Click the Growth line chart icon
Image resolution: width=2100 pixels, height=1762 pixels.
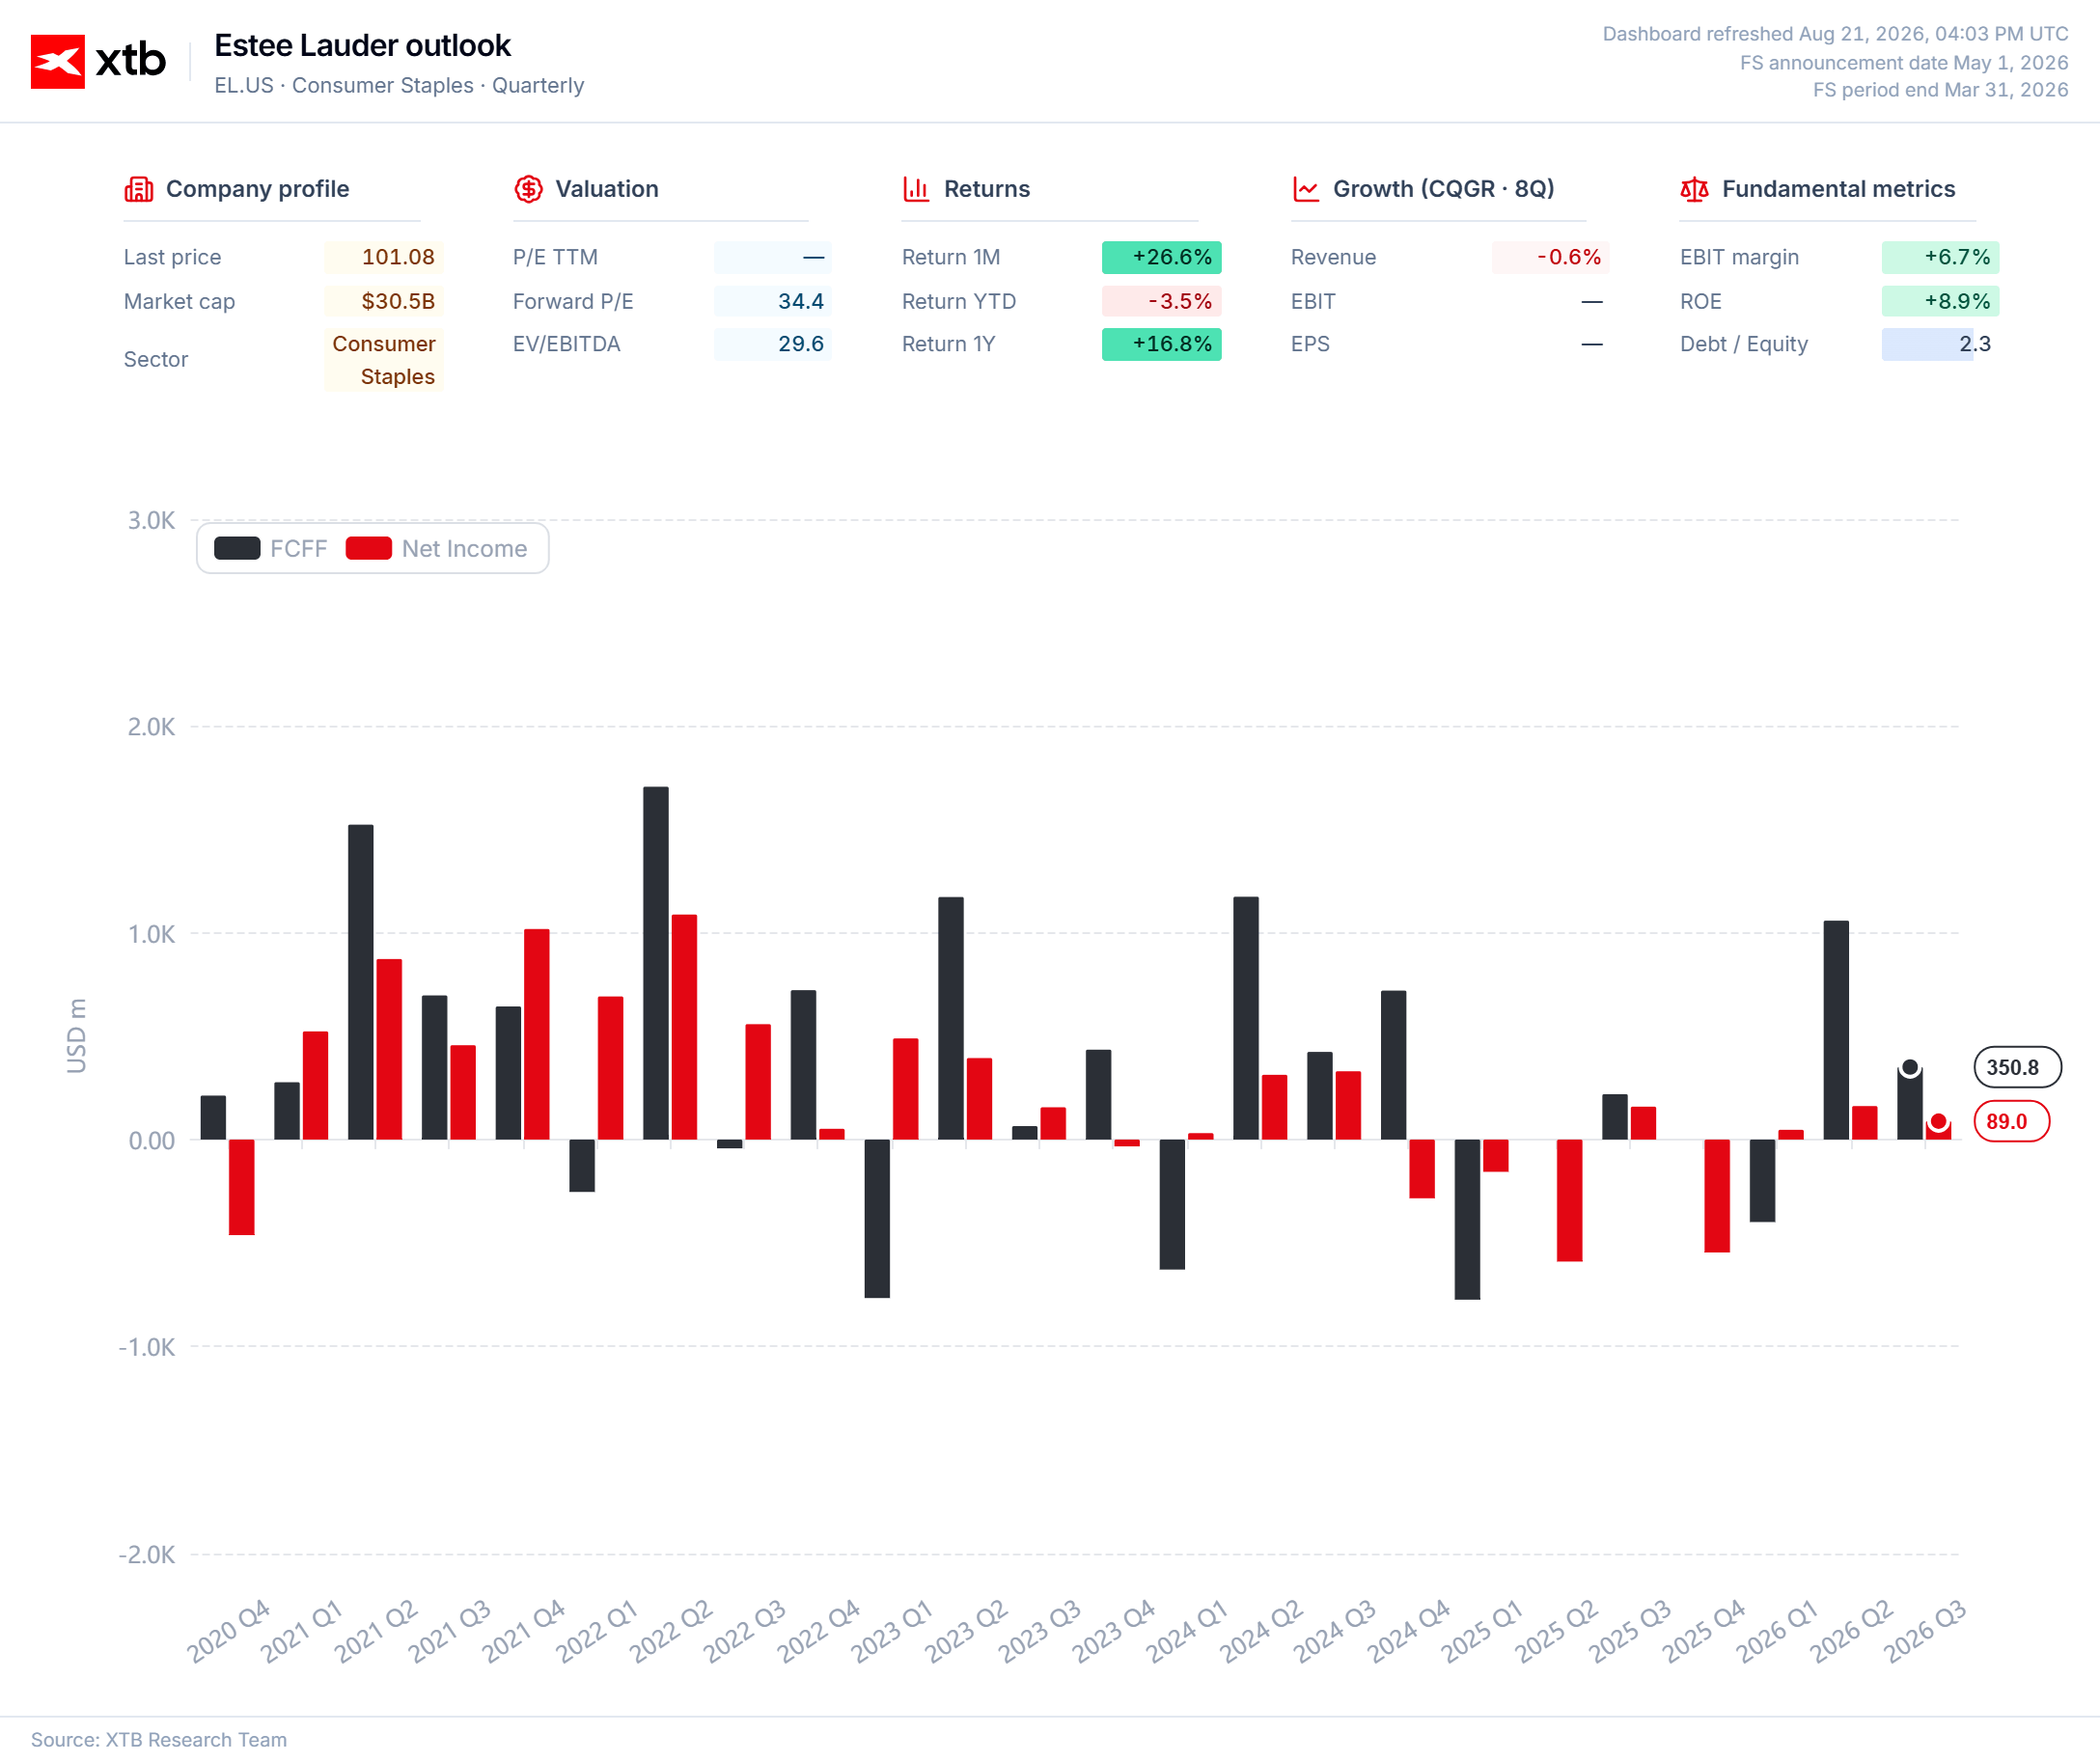point(1306,189)
